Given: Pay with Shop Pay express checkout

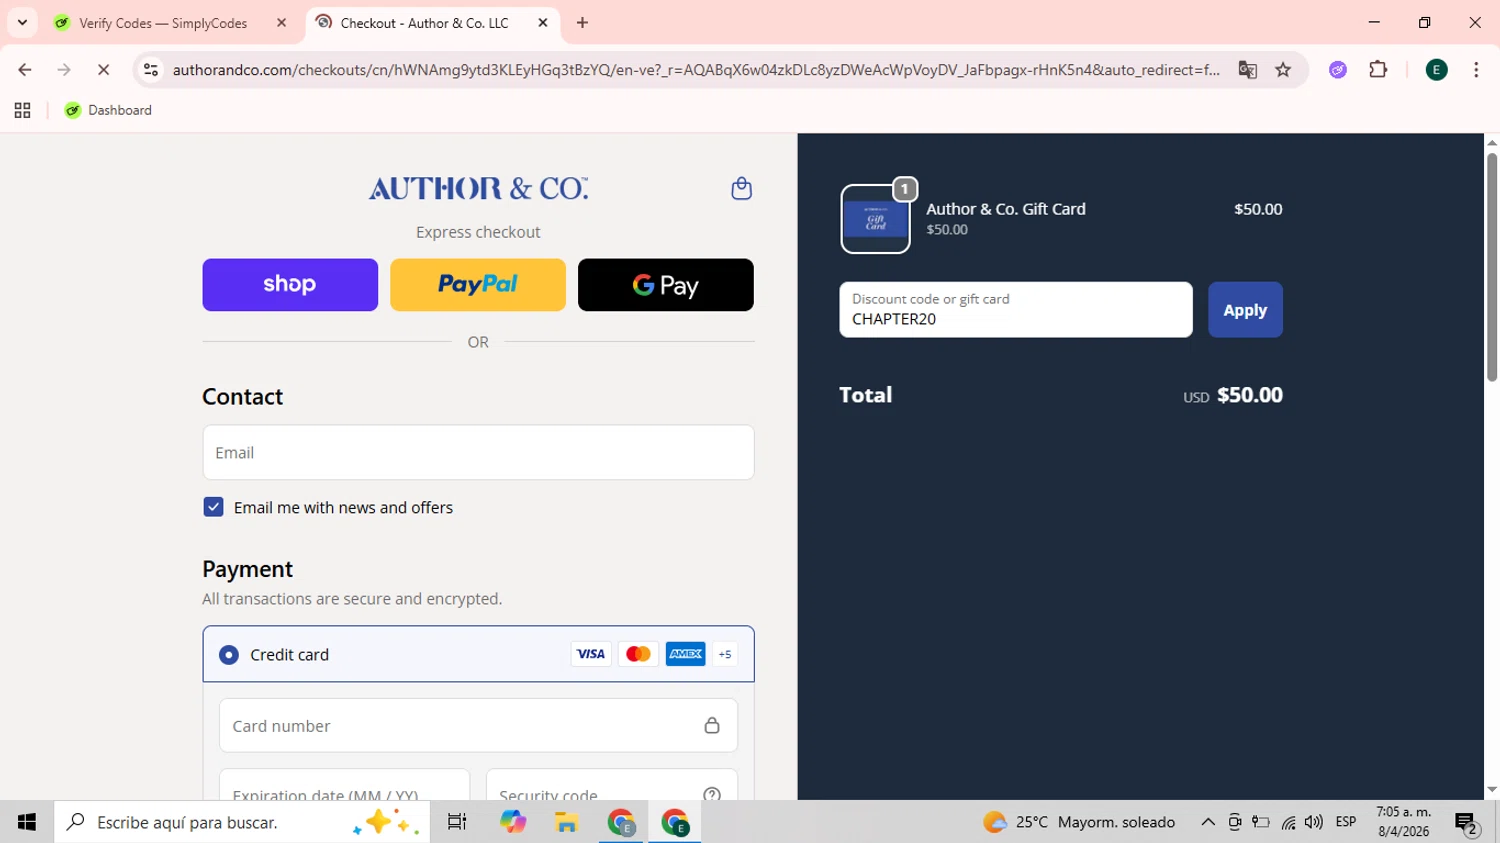Looking at the screenshot, I should tap(290, 285).
